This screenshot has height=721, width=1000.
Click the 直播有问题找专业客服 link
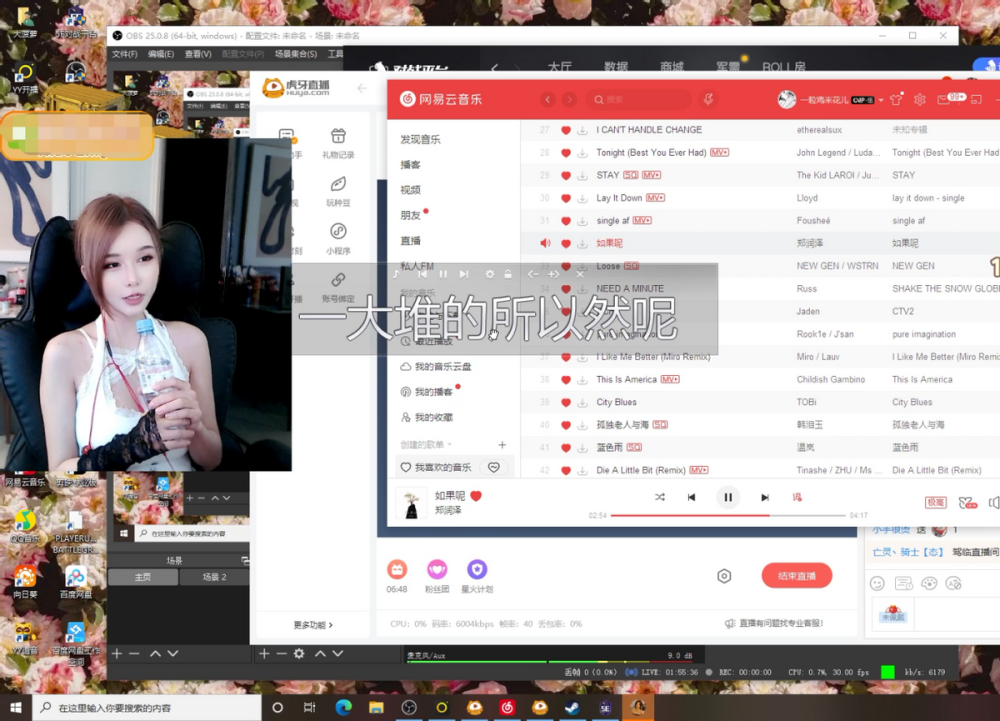coord(774,623)
